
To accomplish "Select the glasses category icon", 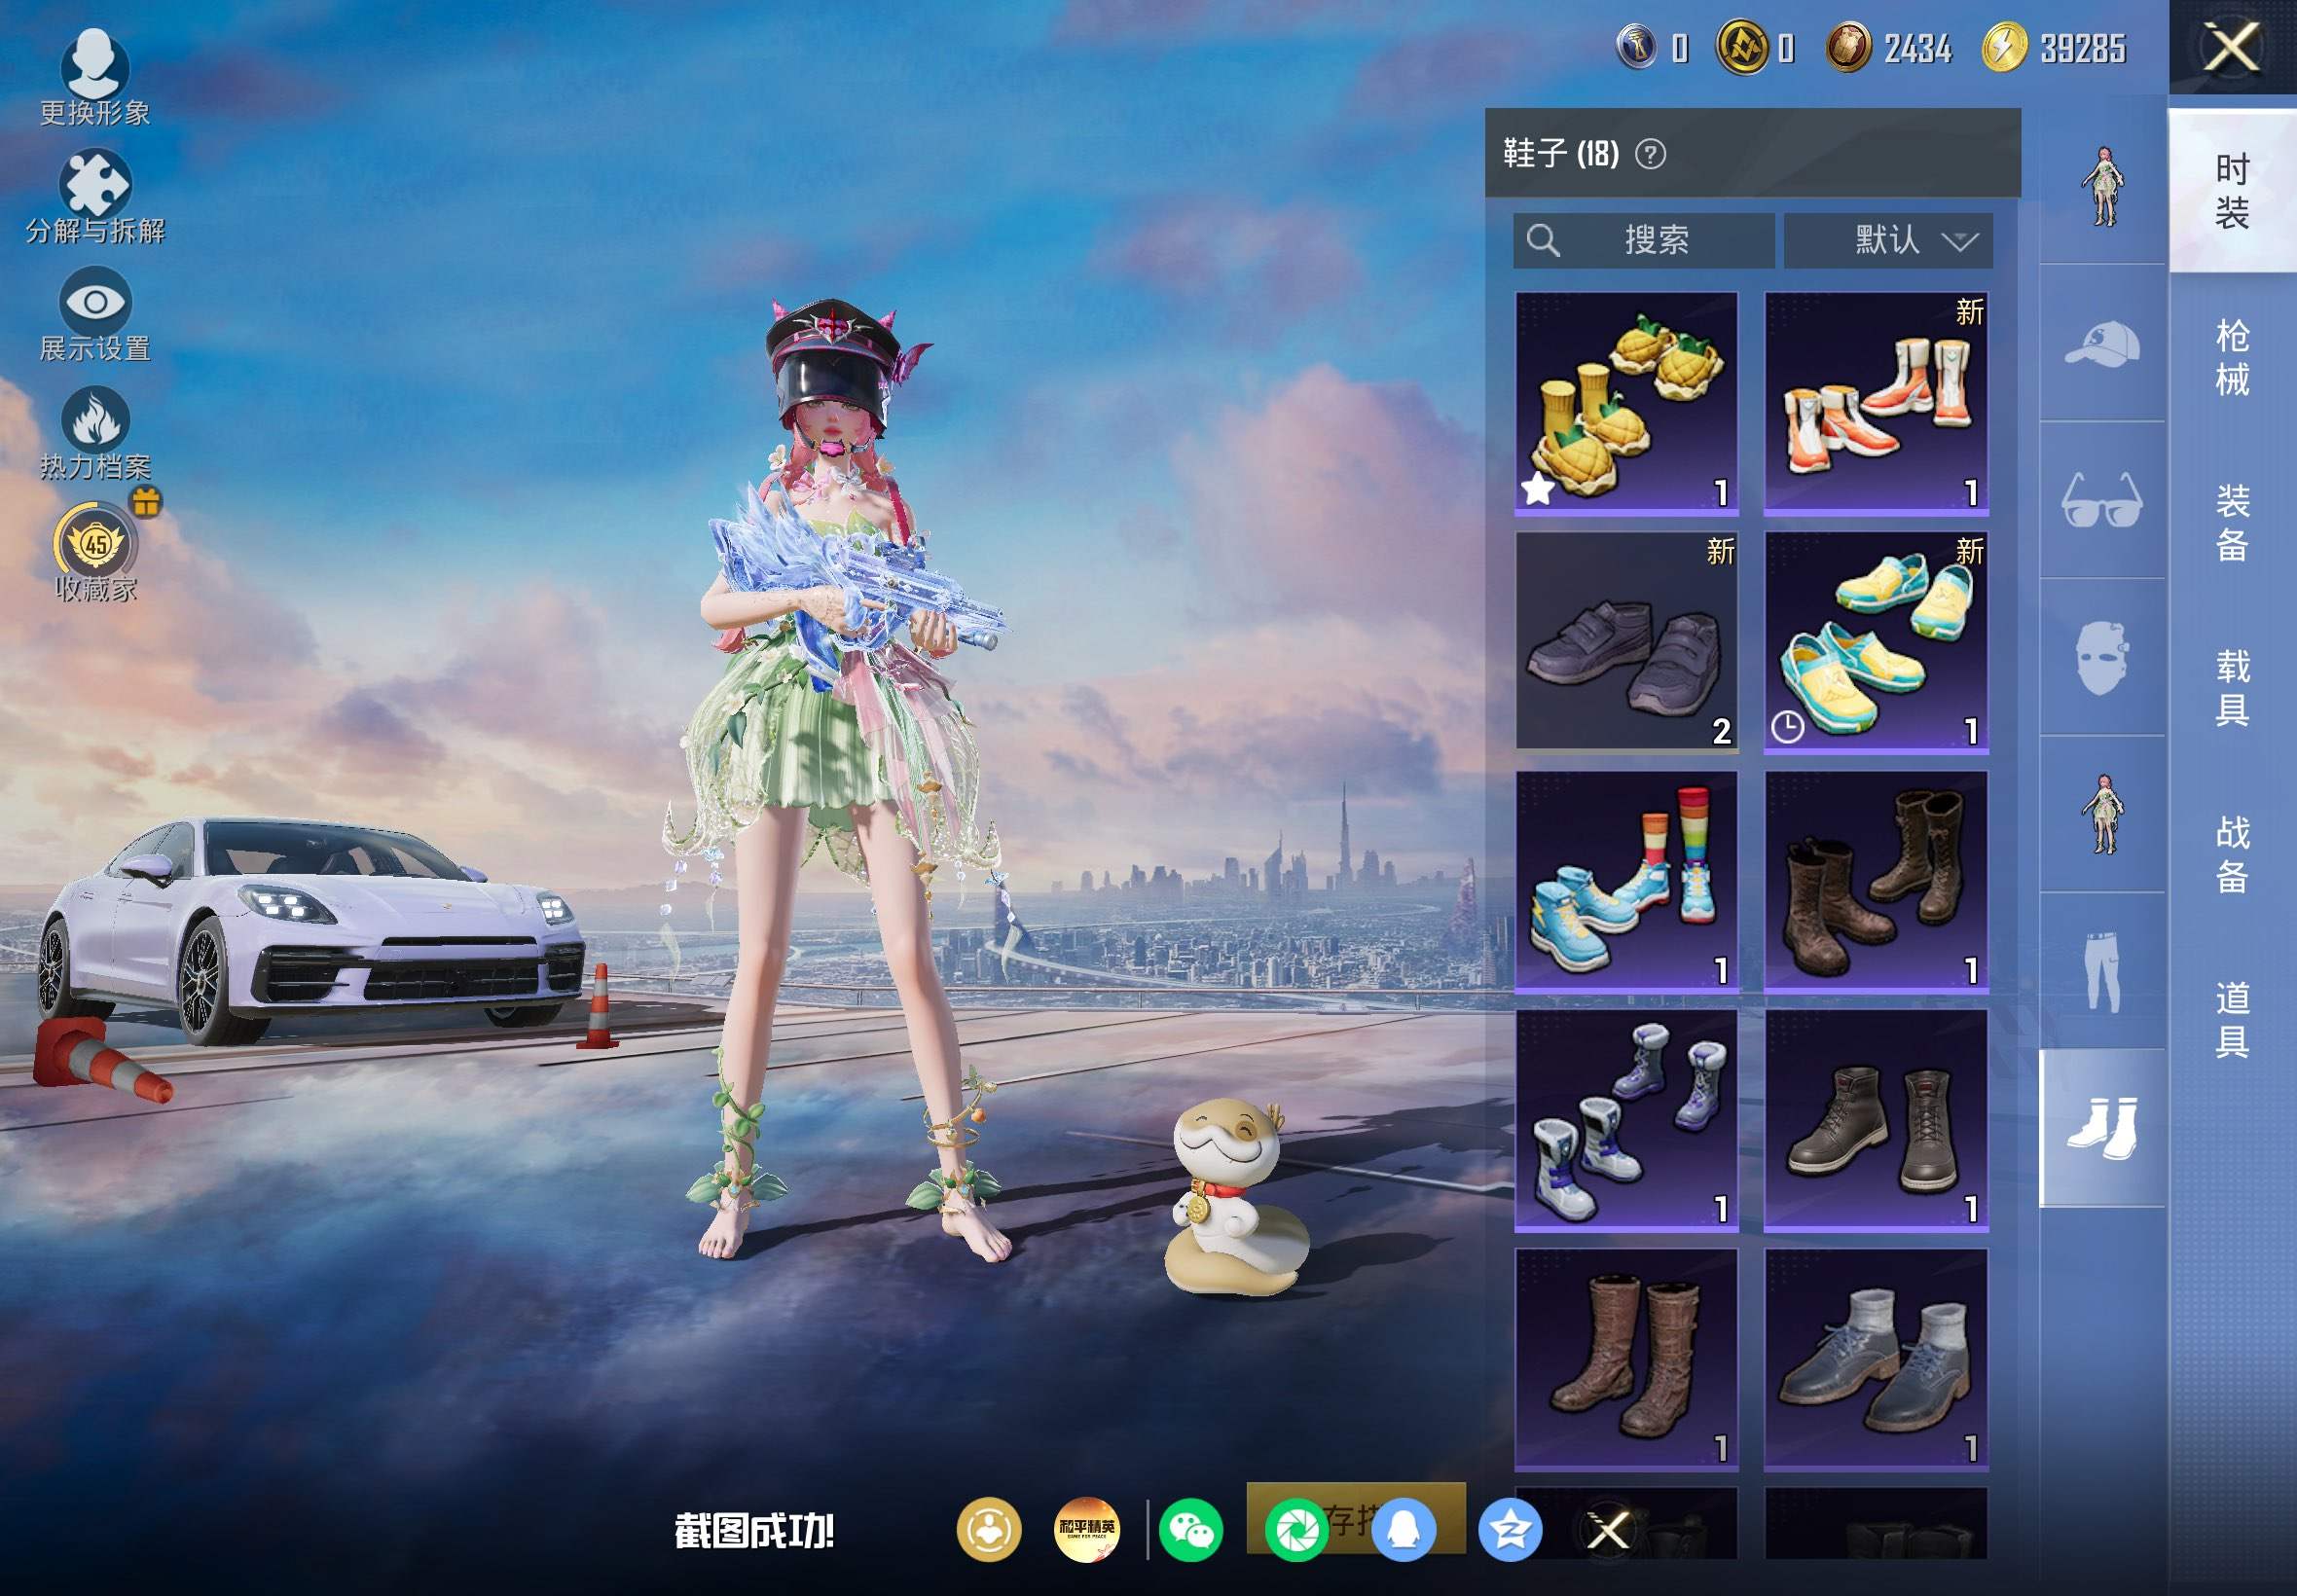I will (2102, 500).
